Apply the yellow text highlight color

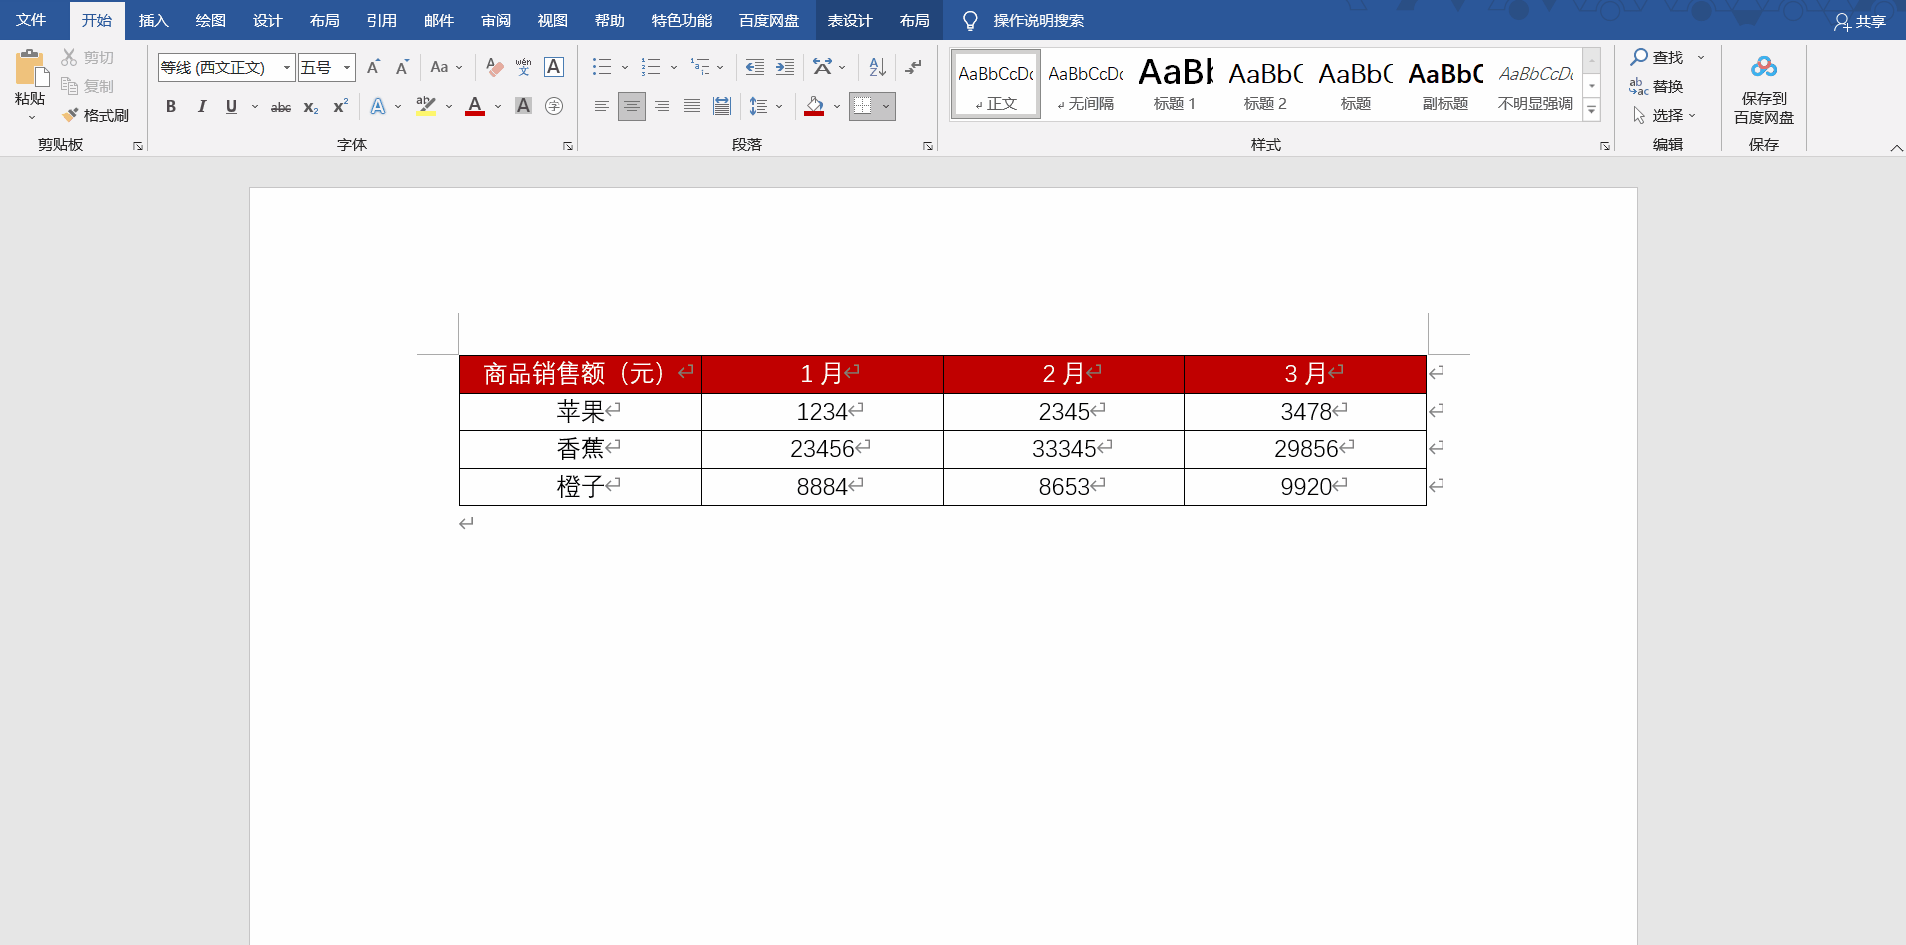pos(426,106)
